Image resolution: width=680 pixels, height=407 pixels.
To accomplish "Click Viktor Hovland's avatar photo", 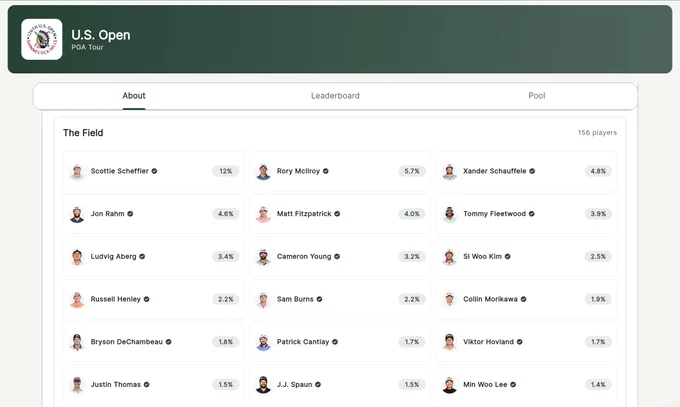I will point(449,342).
